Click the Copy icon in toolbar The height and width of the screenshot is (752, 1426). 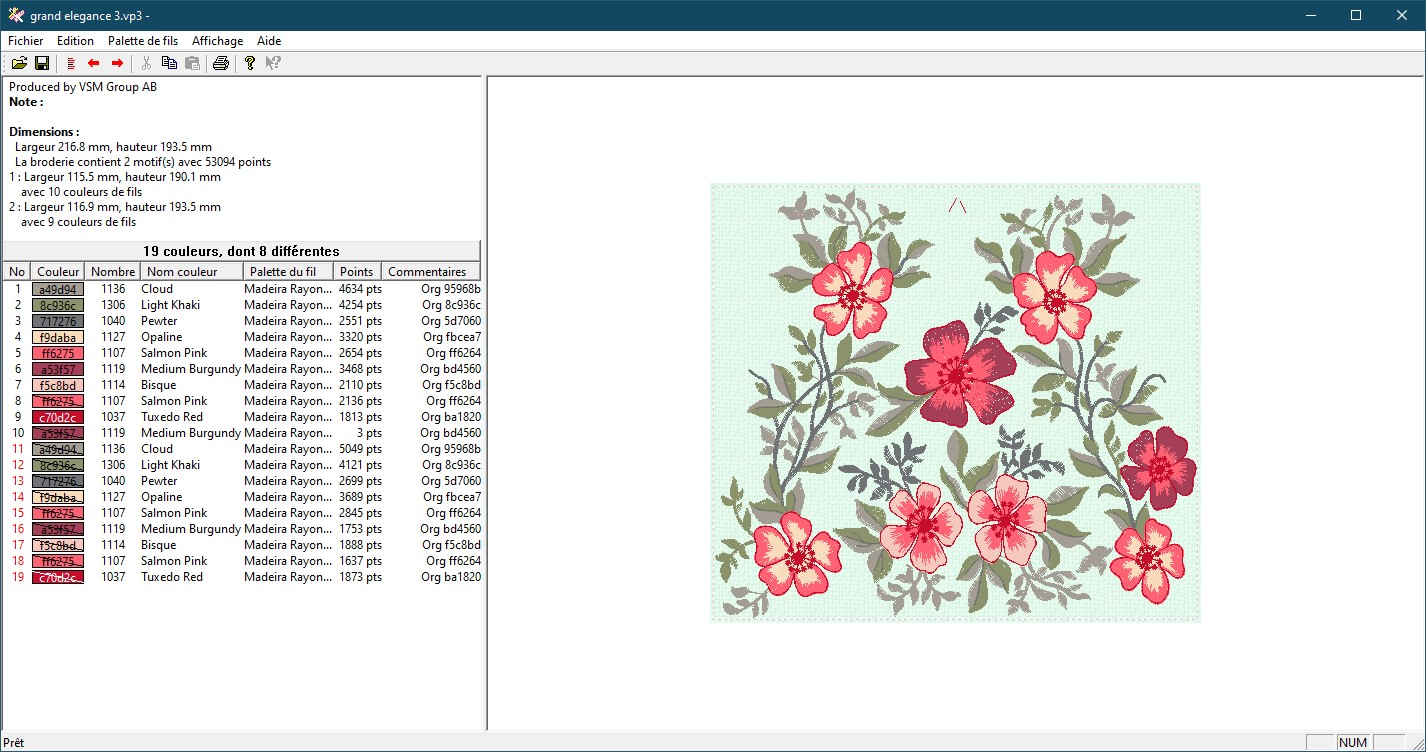tap(169, 63)
